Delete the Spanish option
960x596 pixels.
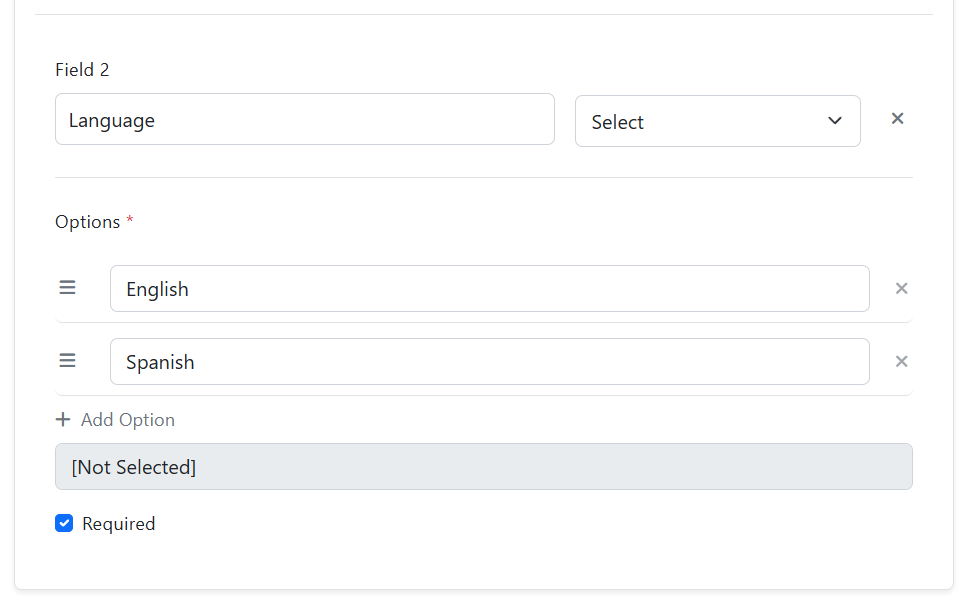click(901, 362)
